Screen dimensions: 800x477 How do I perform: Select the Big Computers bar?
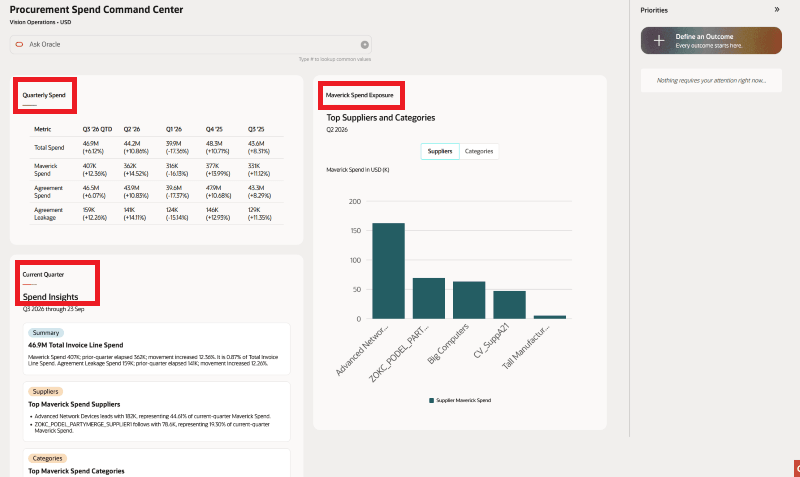[x=469, y=300]
